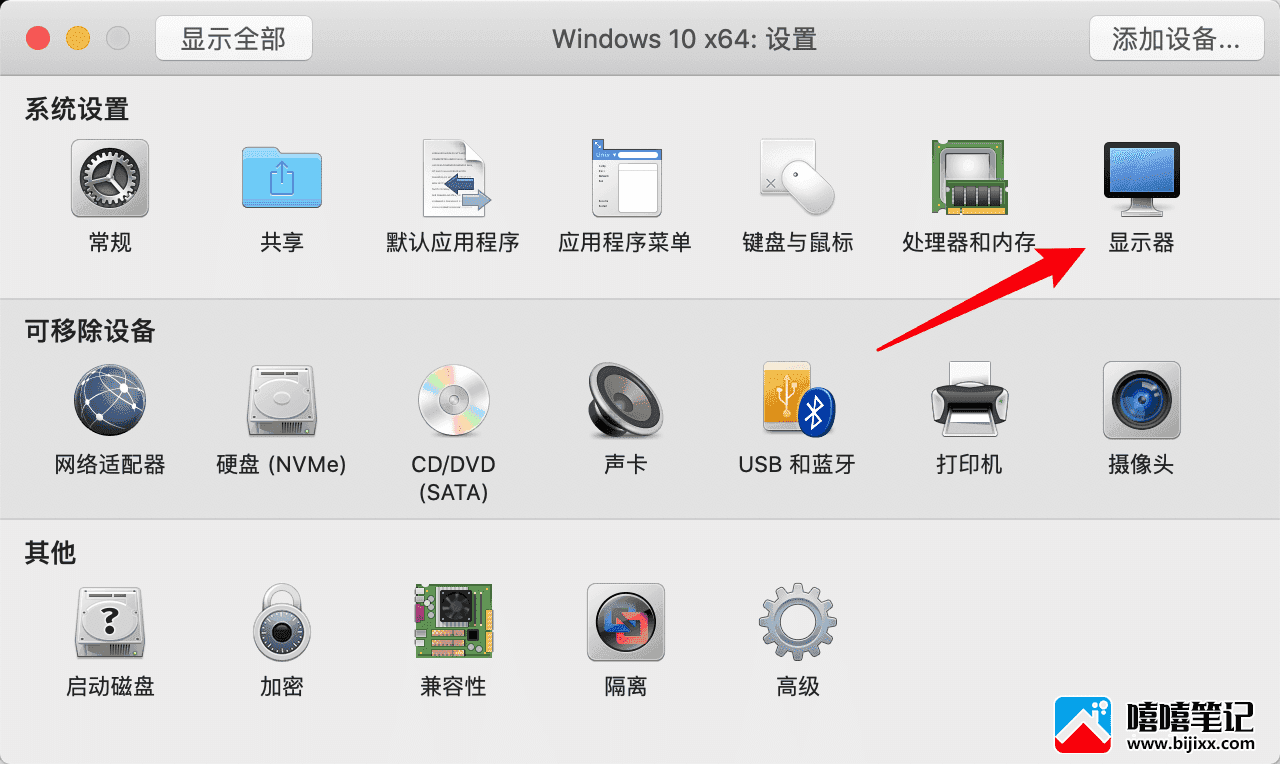The image size is (1280, 764).
Task: Open the 网络适配器 network adapter icon
Action: tap(110, 400)
